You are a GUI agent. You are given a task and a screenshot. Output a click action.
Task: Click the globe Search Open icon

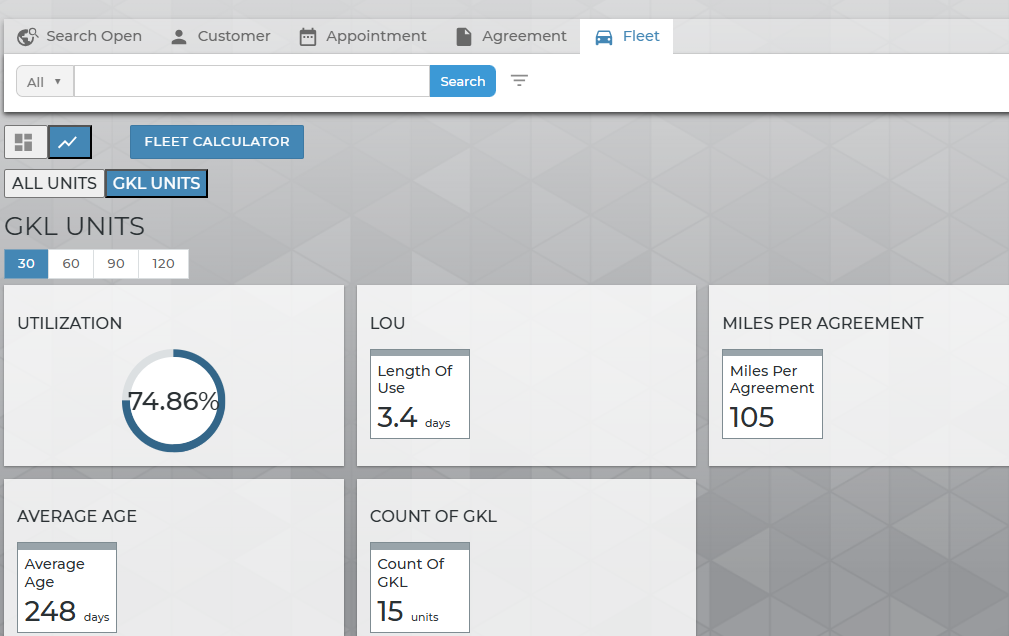pos(27,37)
